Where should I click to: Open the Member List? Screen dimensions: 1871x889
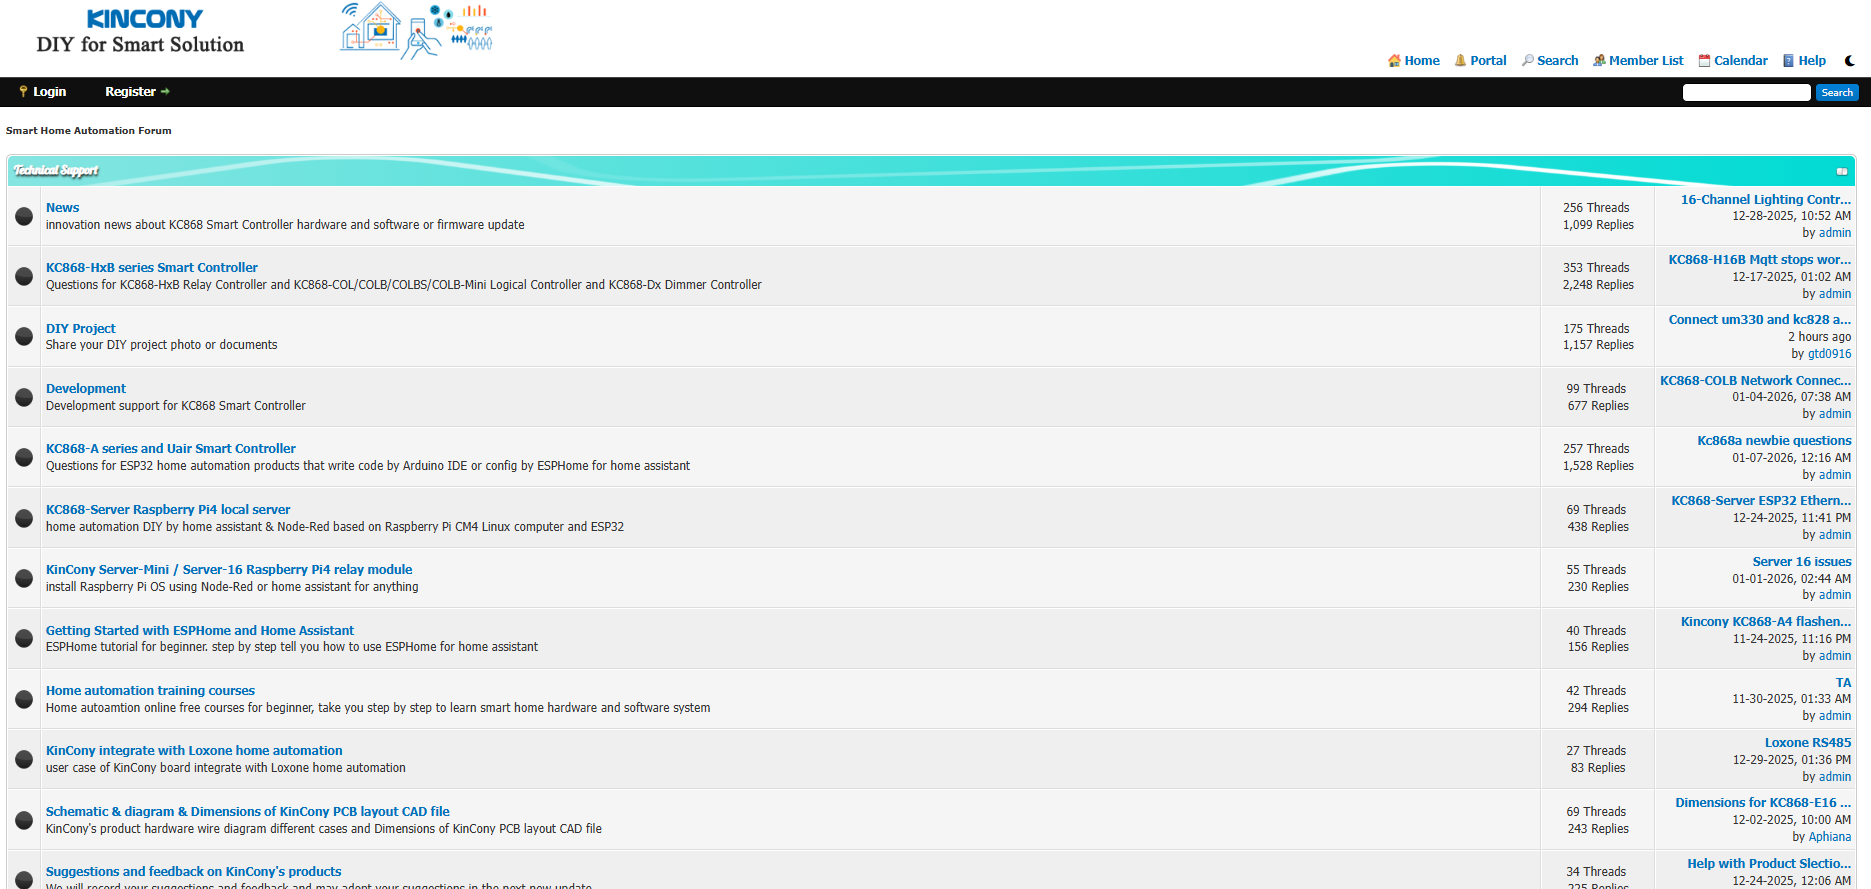pyautogui.click(x=1645, y=61)
